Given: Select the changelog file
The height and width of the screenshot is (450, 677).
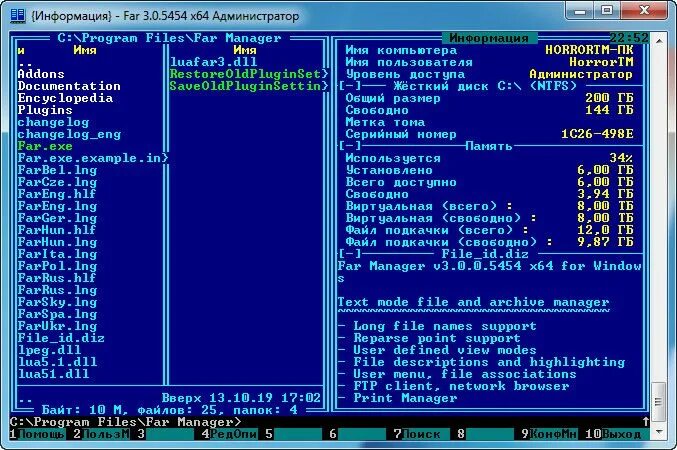Looking at the screenshot, I should pyautogui.click(x=53, y=122).
